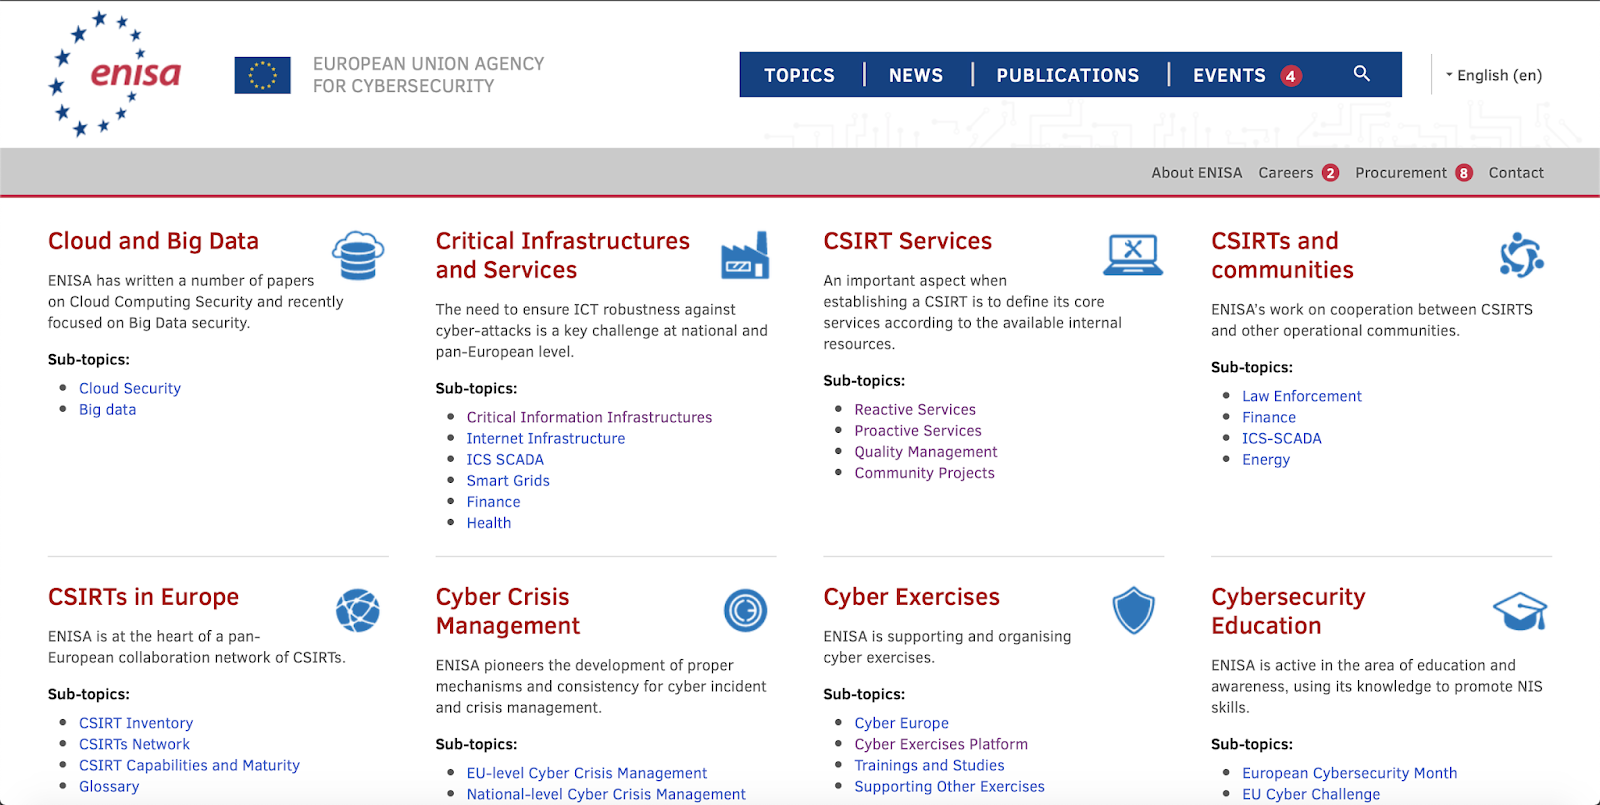This screenshot has width=1600, height=805.
Task: Click the Cloud and Big Data database icon
Action: (358, 255)
